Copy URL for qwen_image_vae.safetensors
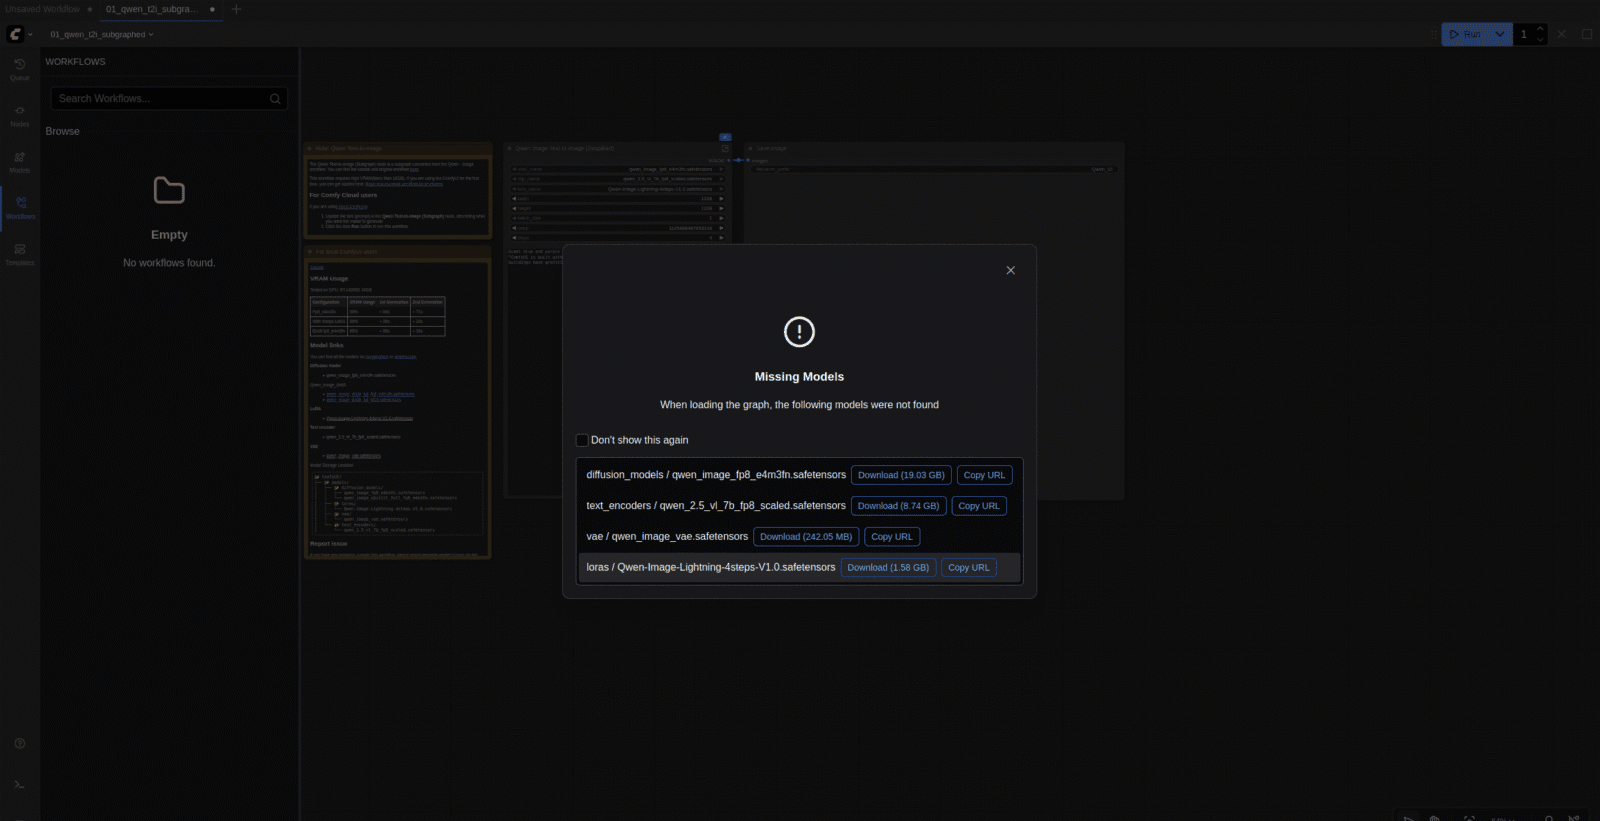 coord(891,537)
